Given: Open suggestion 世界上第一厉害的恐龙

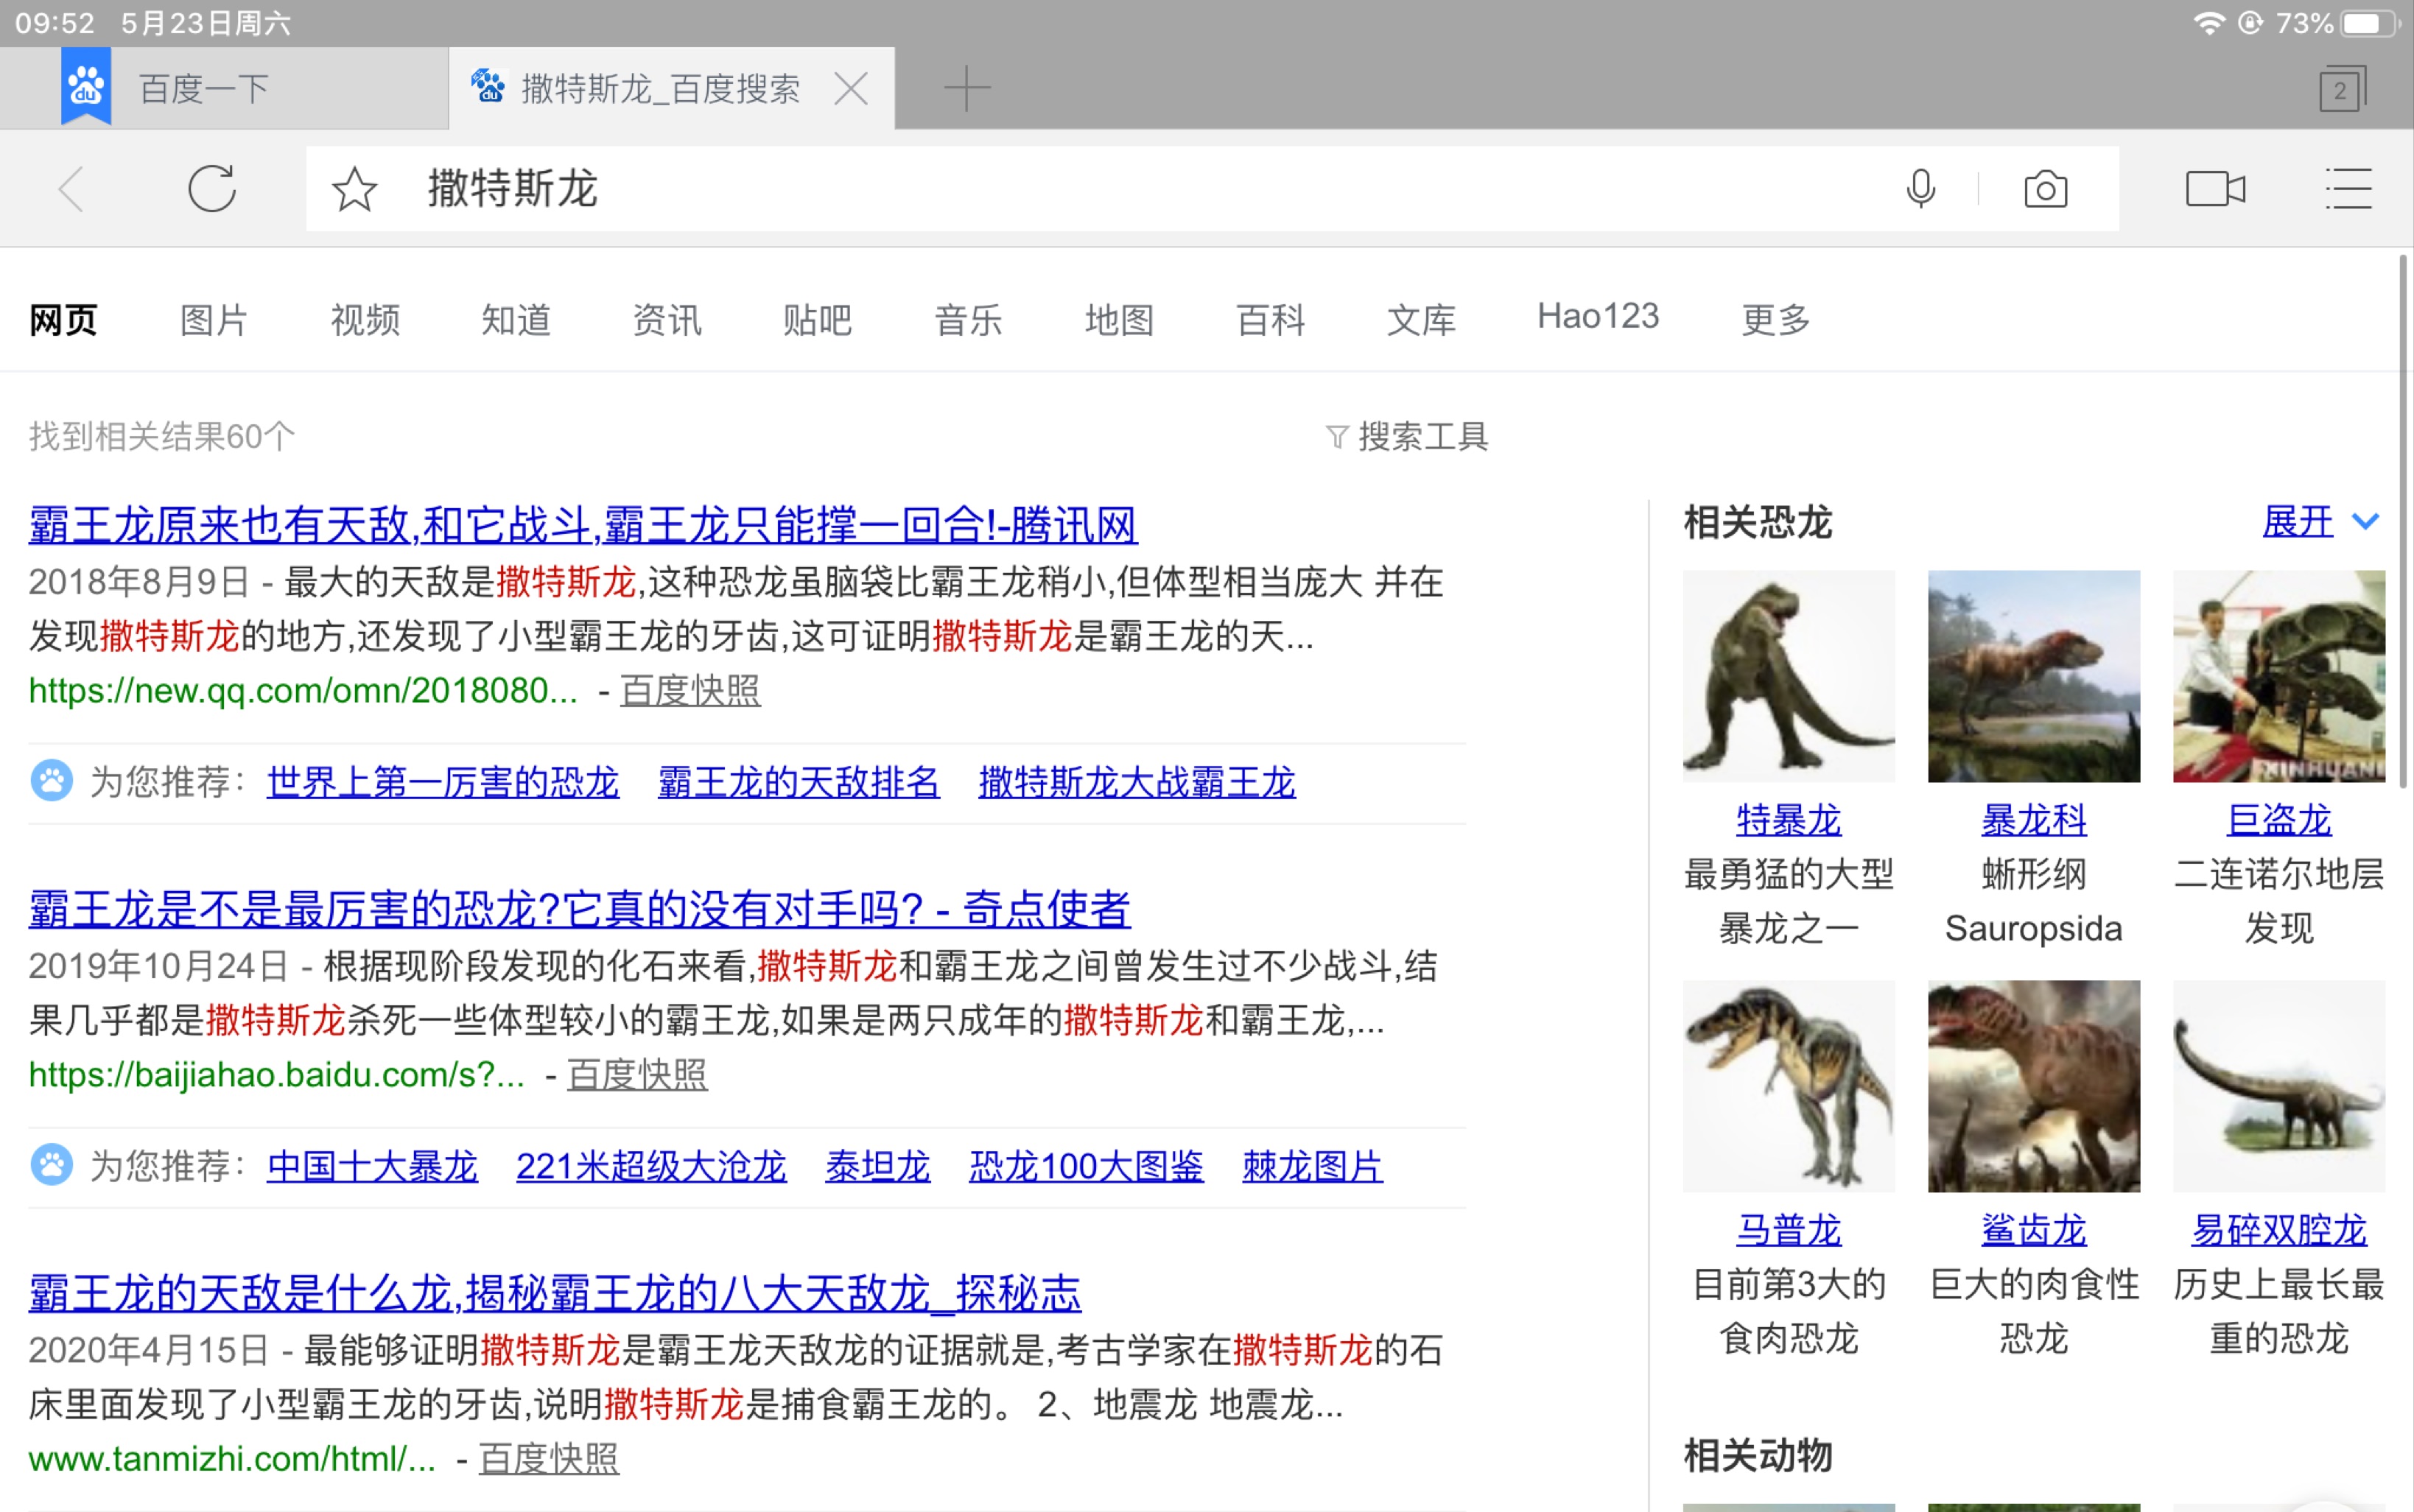Looking at the screenshot, I should (443, 781).
